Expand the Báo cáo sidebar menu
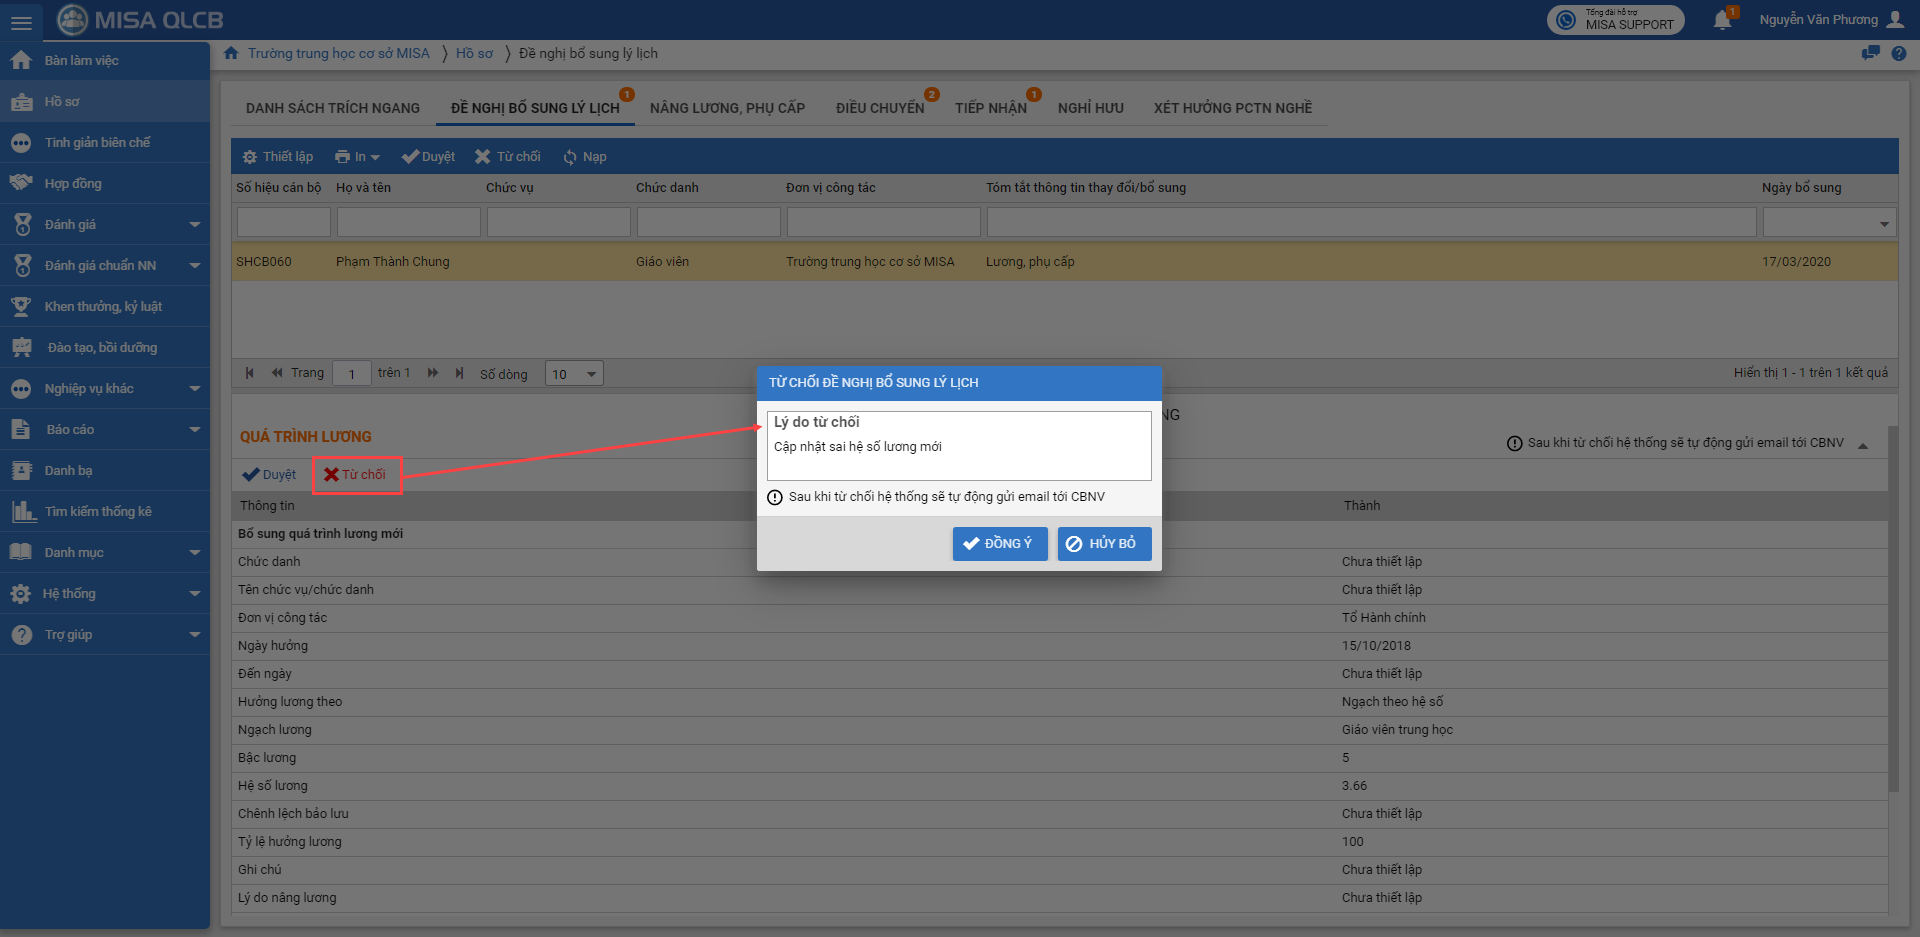 click(x=194, y=430)
